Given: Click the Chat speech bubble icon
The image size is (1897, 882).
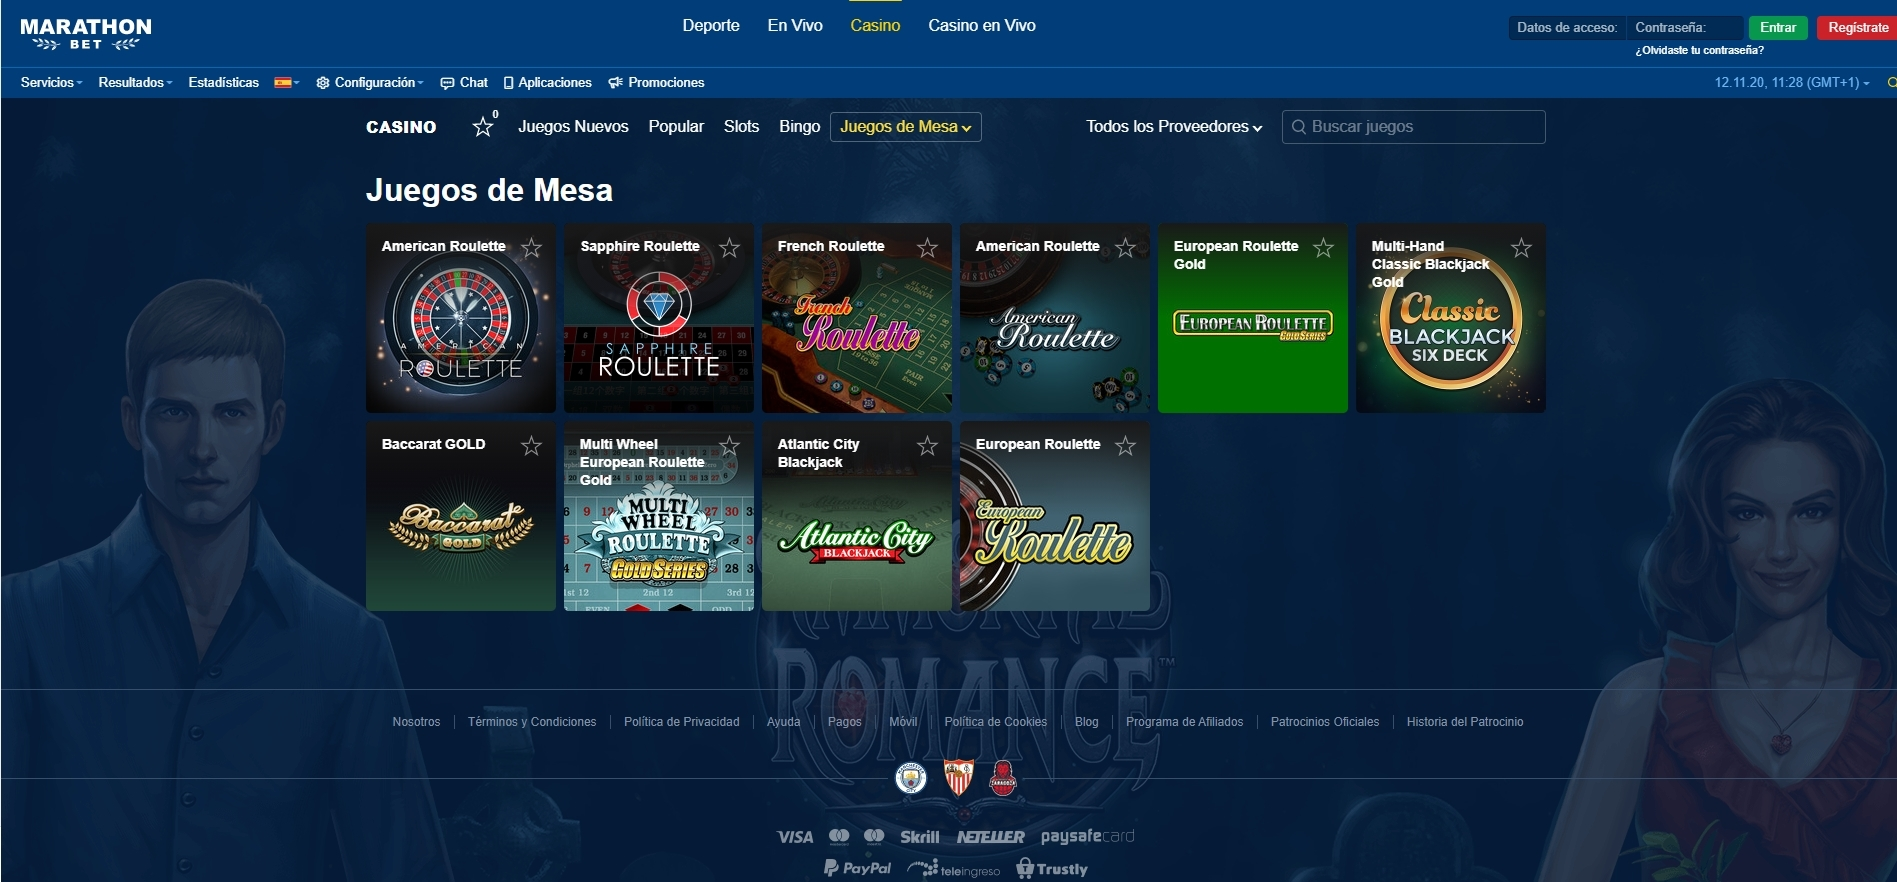Looking at the screenshot, I should pyautogui.click(x=447, y=83).
